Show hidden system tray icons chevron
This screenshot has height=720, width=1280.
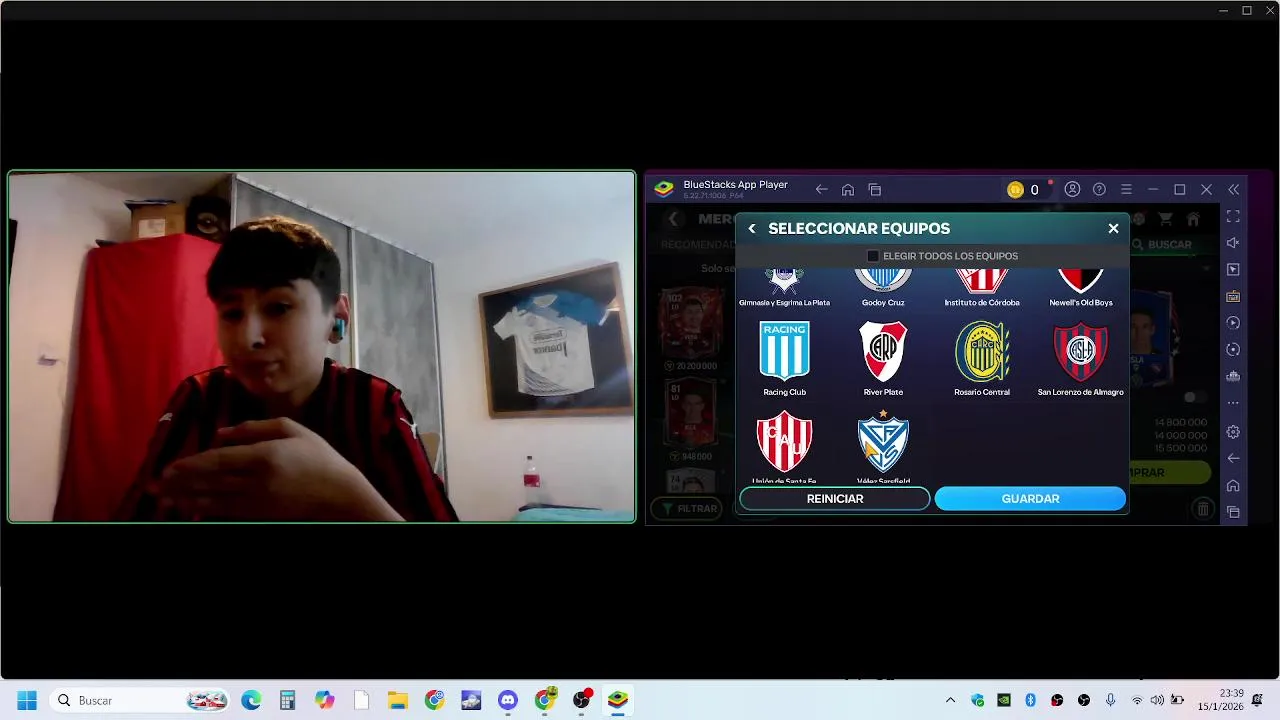(x=950, y=700)
